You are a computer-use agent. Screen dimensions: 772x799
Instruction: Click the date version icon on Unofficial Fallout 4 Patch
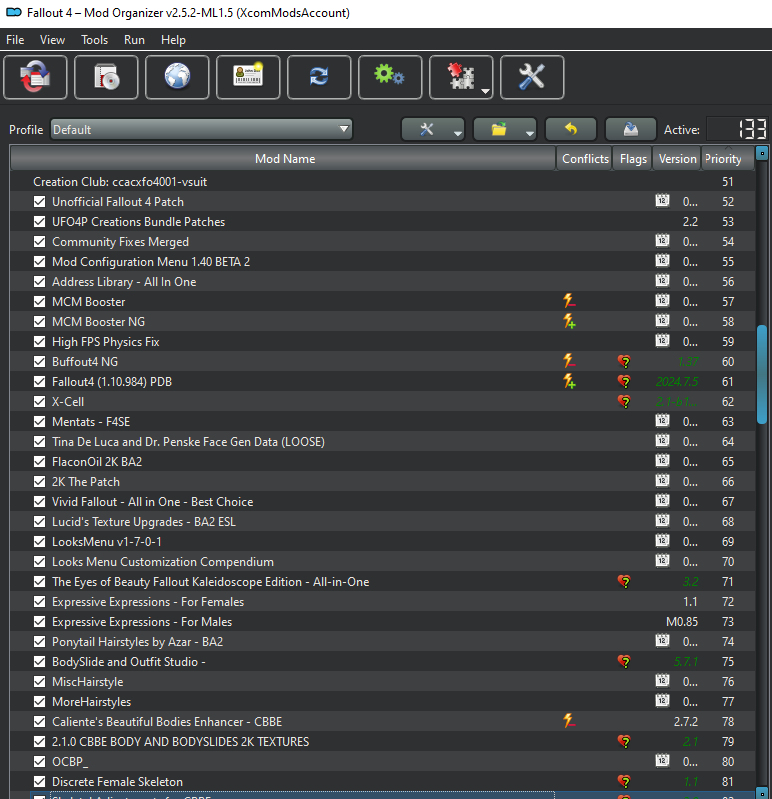tap(662, 201)
